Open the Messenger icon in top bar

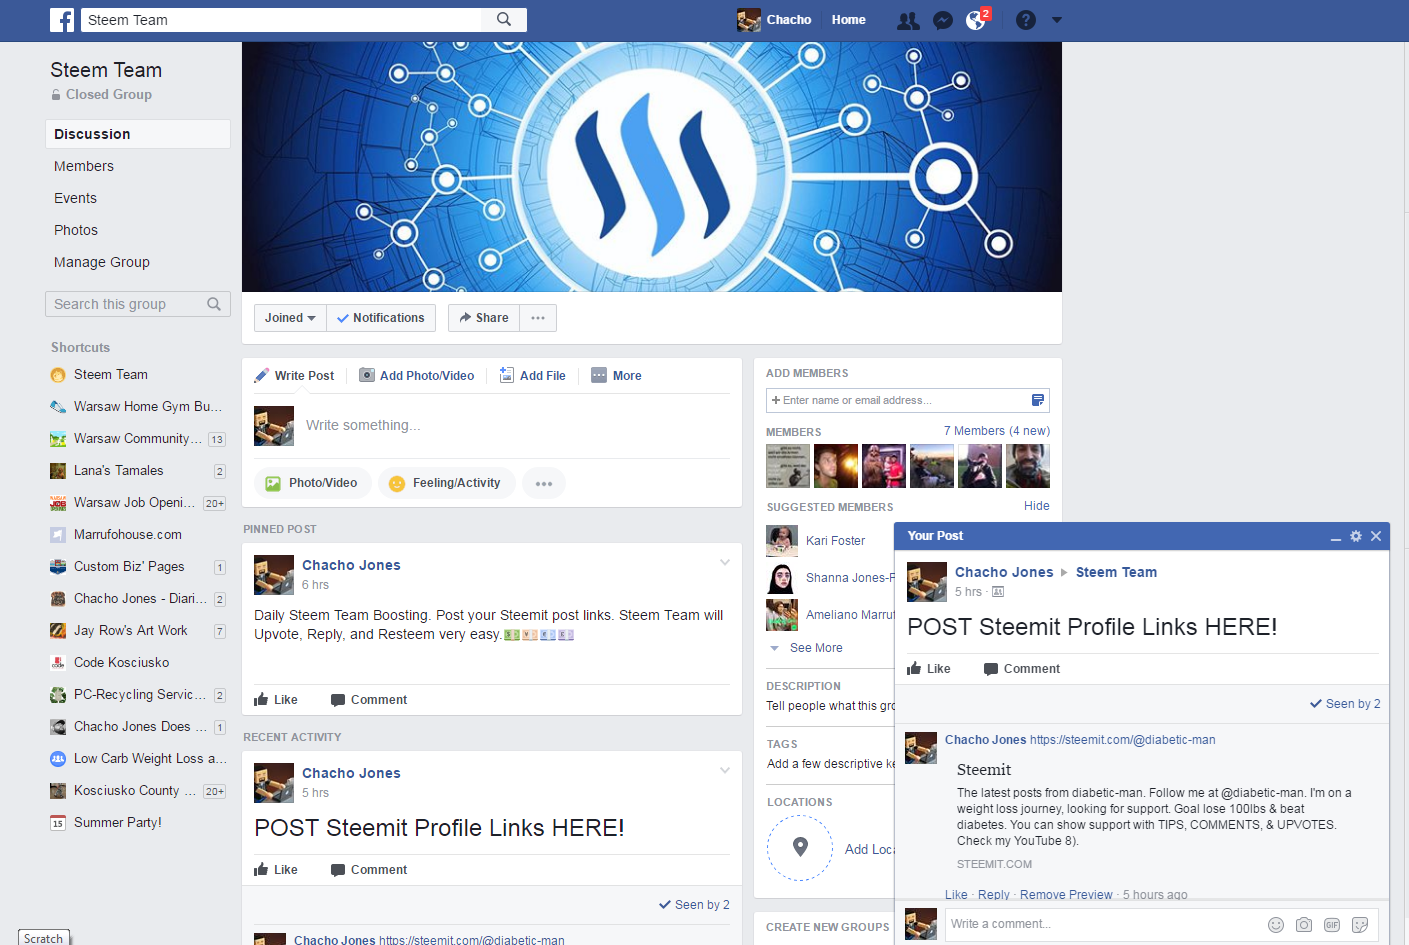pos(942,20)
